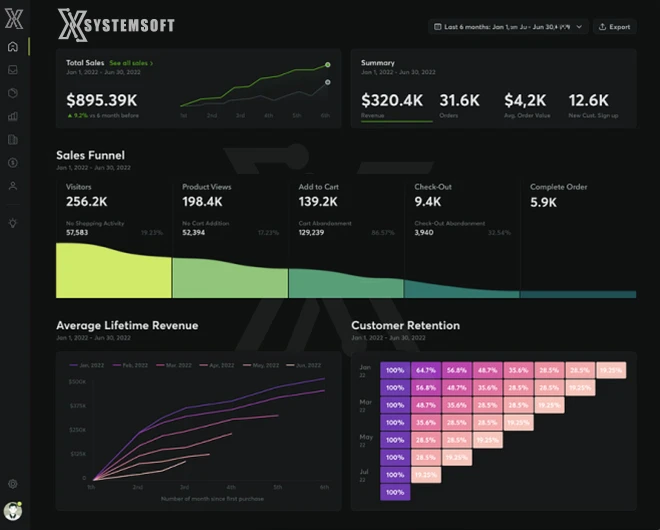Click the dollar coin icon in sidebar
Viewport: 660px width, 530px height.
tap(13, 162)
